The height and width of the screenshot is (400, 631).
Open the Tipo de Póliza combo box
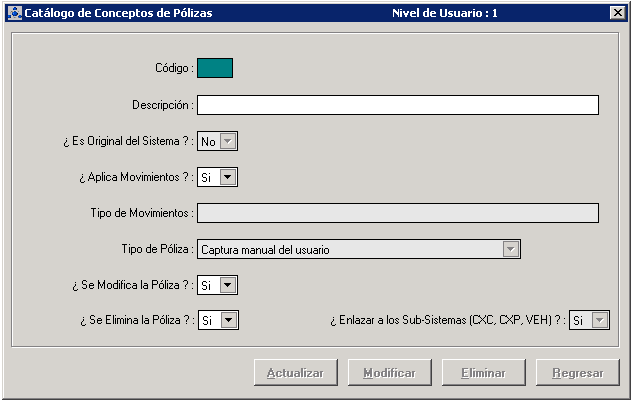[x=510, y=249]
